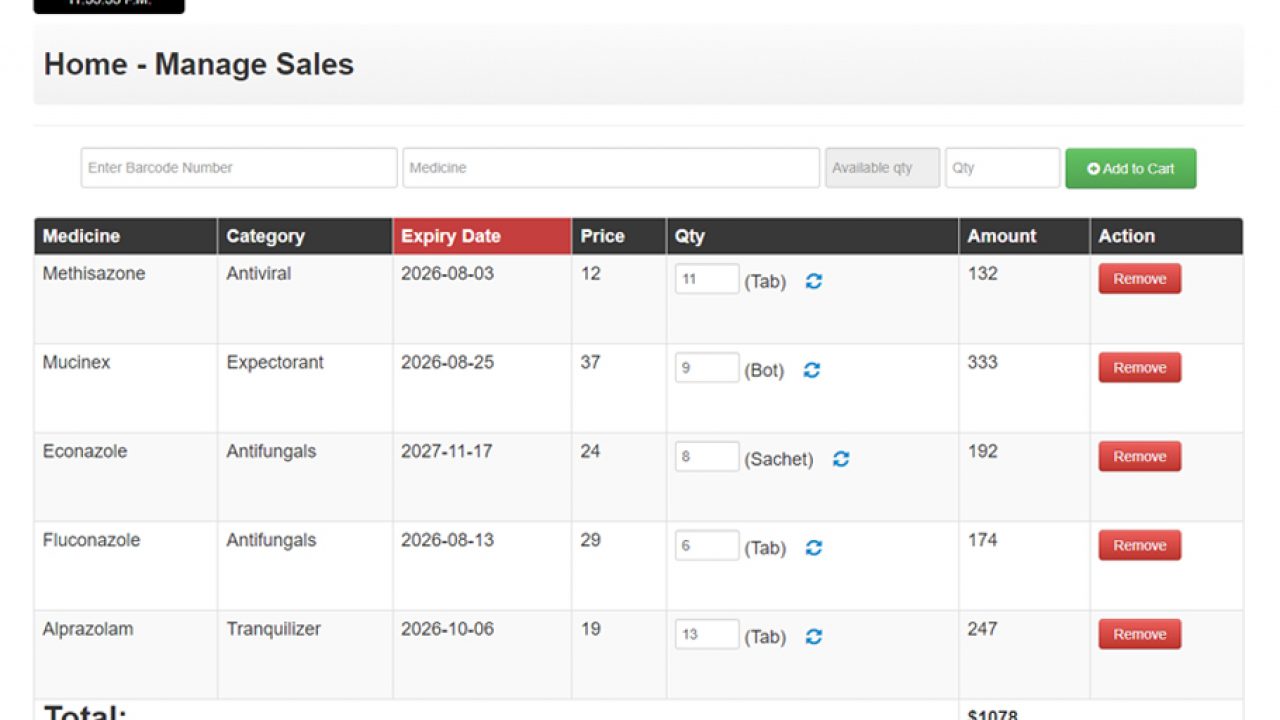Click Mucinex quantity box showing 9
Screen dimensions: 1280x720
pos(707,368)
